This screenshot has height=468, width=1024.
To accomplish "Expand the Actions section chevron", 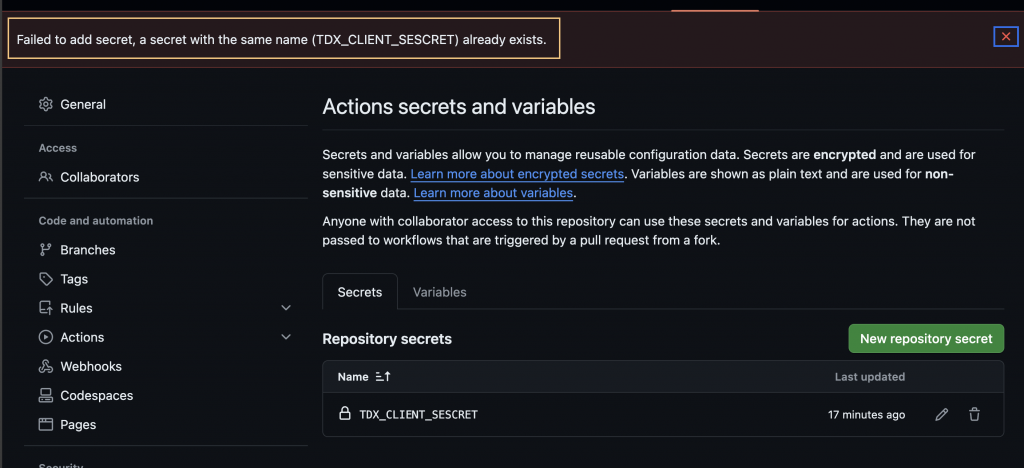I will click(286, 337).
